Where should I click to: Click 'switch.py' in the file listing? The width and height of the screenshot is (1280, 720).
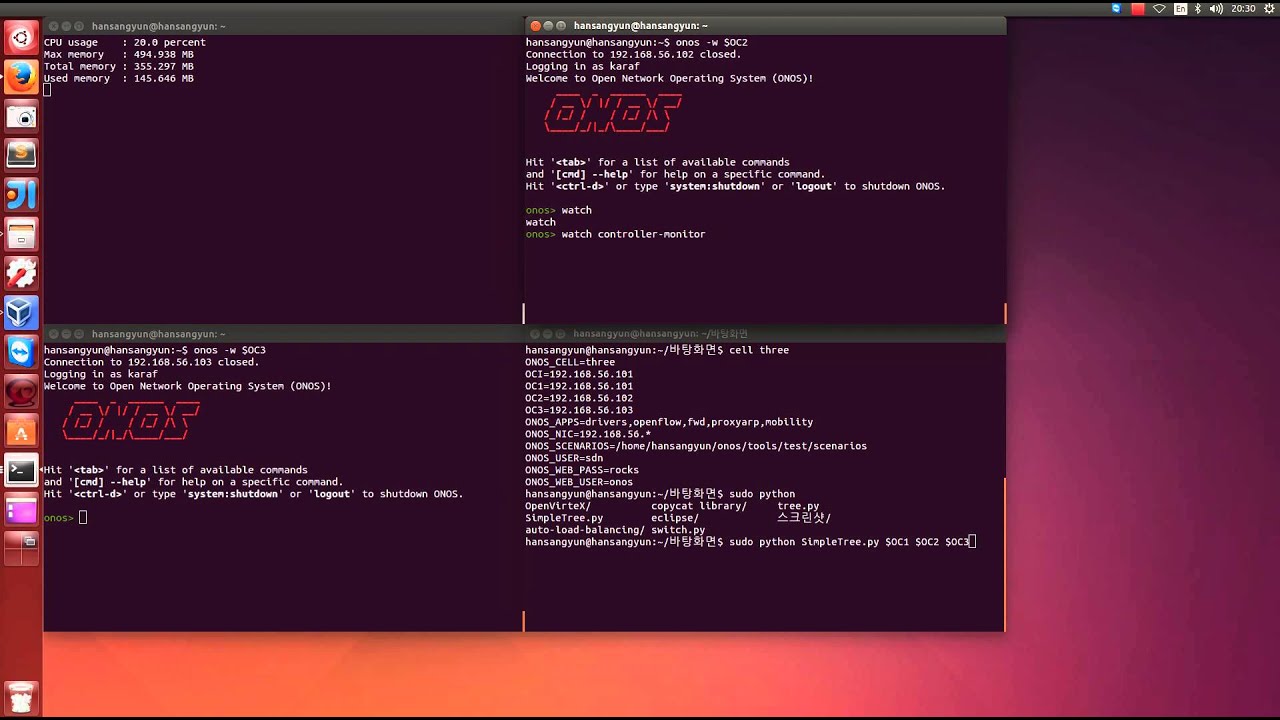coord(678,530)
